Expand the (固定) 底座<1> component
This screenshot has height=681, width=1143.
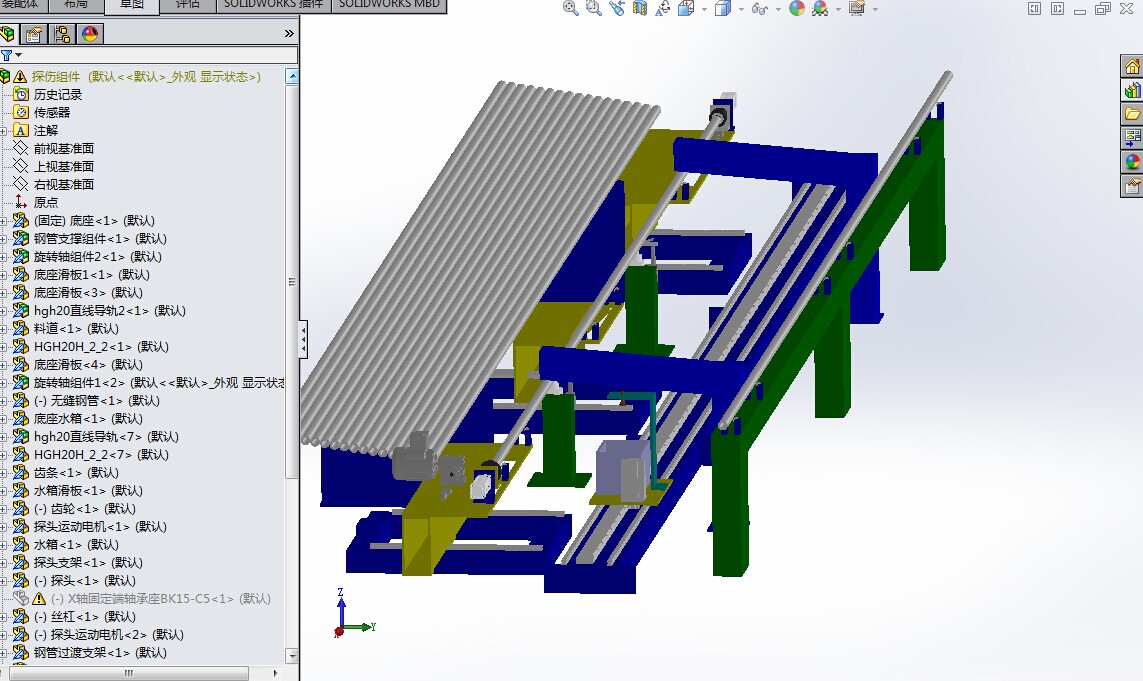(4, 221)
